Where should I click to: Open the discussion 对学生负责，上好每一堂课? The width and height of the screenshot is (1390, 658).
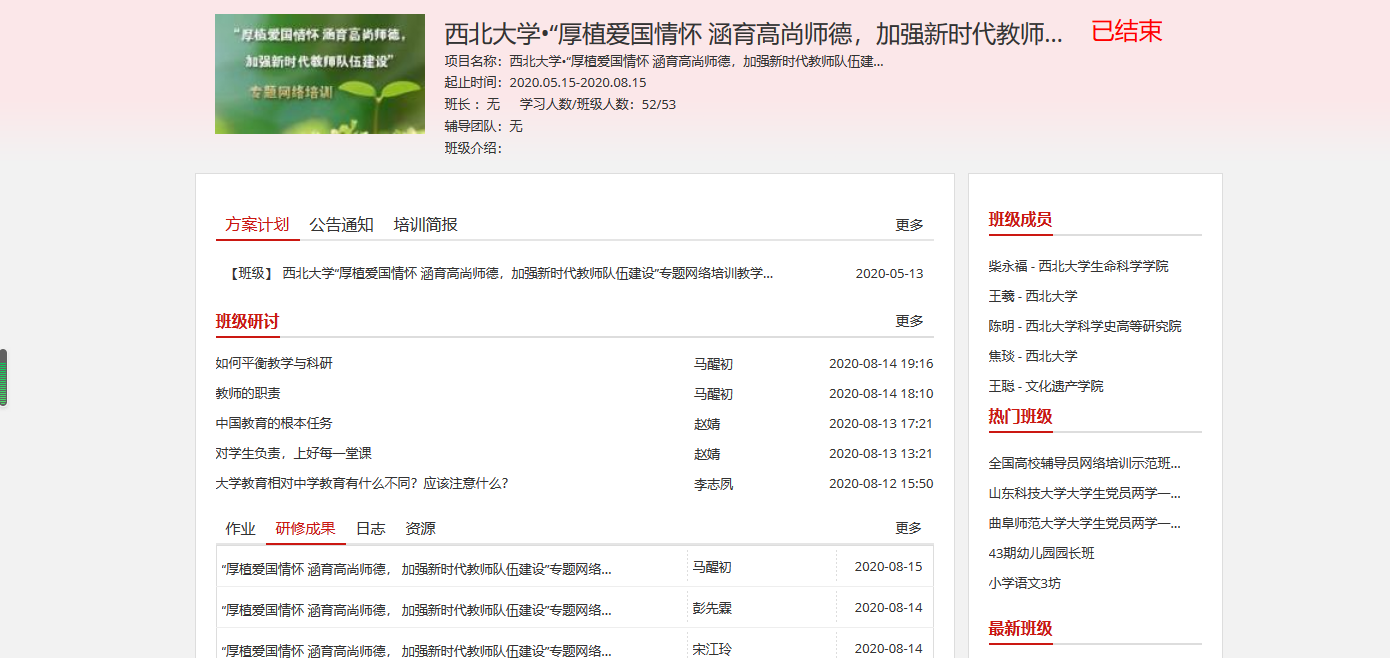pos(294,453)
